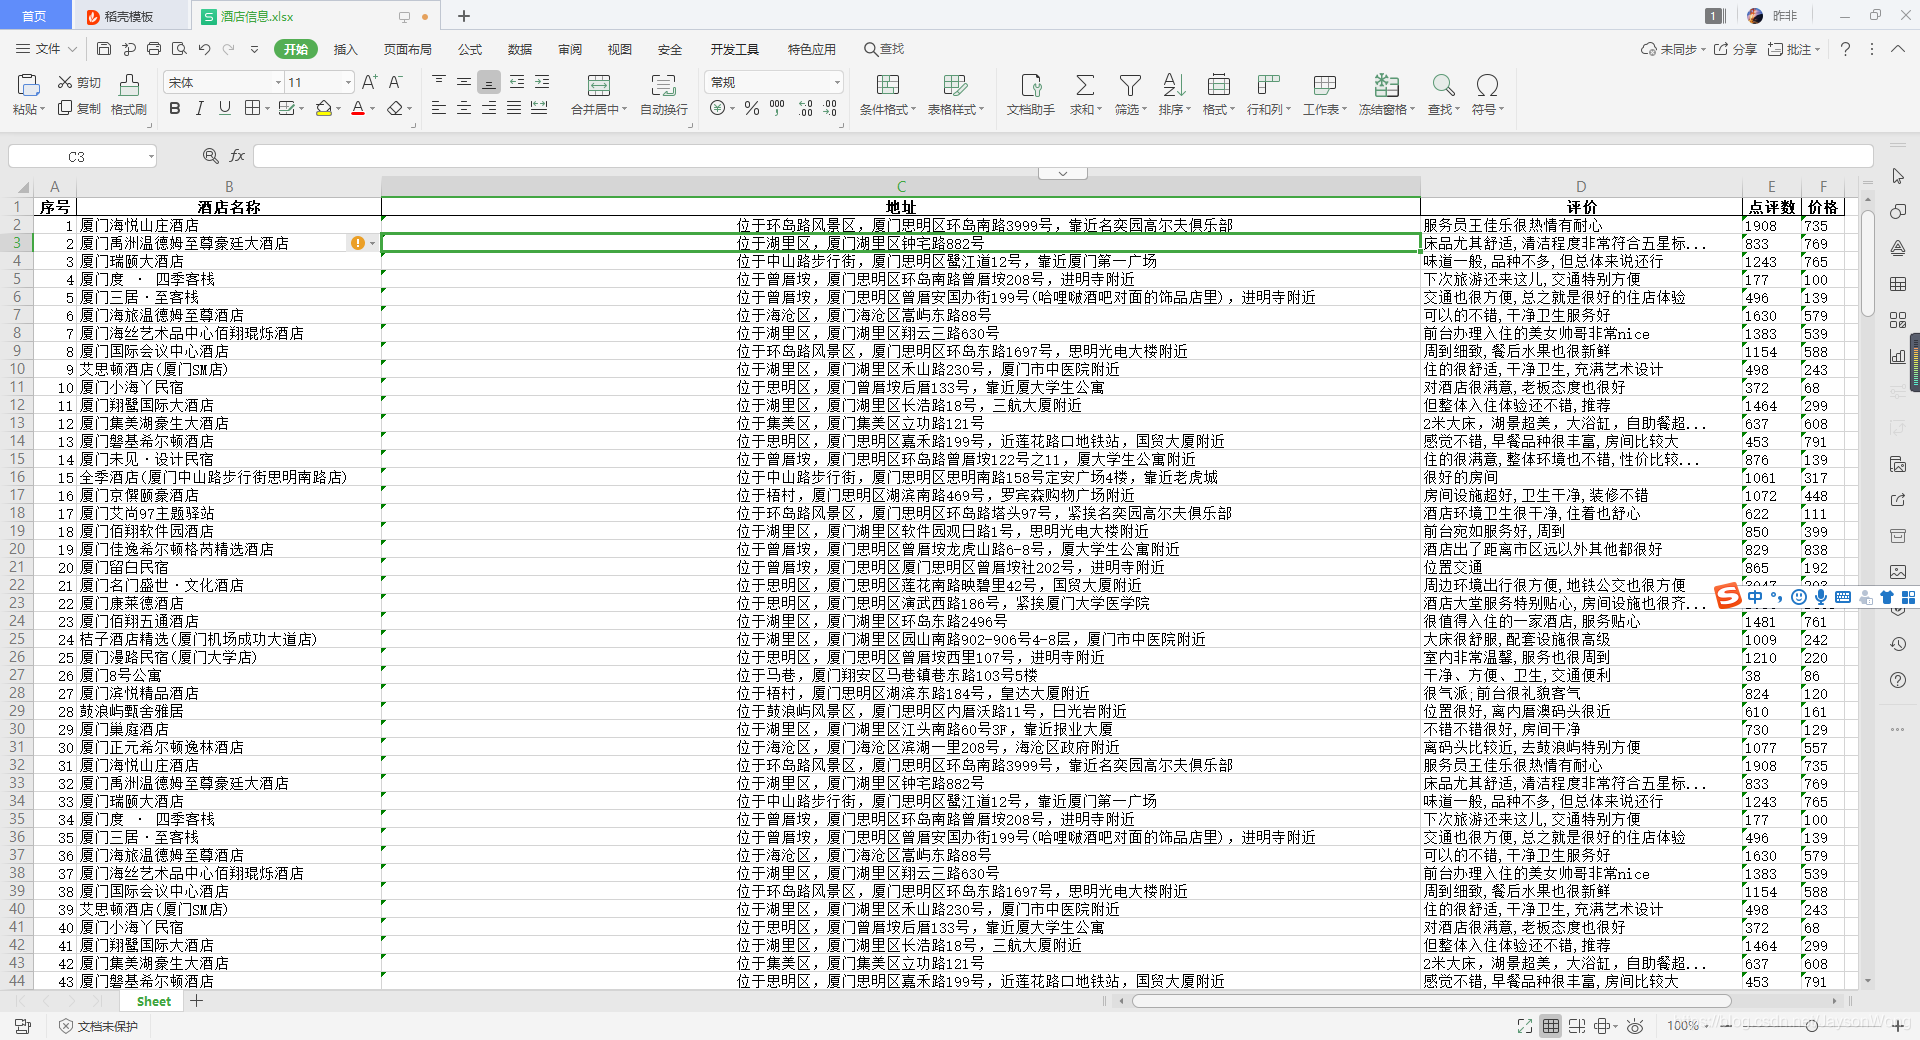Switch to fullscreen view in status bar
The width and height of the screenshot is (1920, 1040).
pos(1524,1026)
